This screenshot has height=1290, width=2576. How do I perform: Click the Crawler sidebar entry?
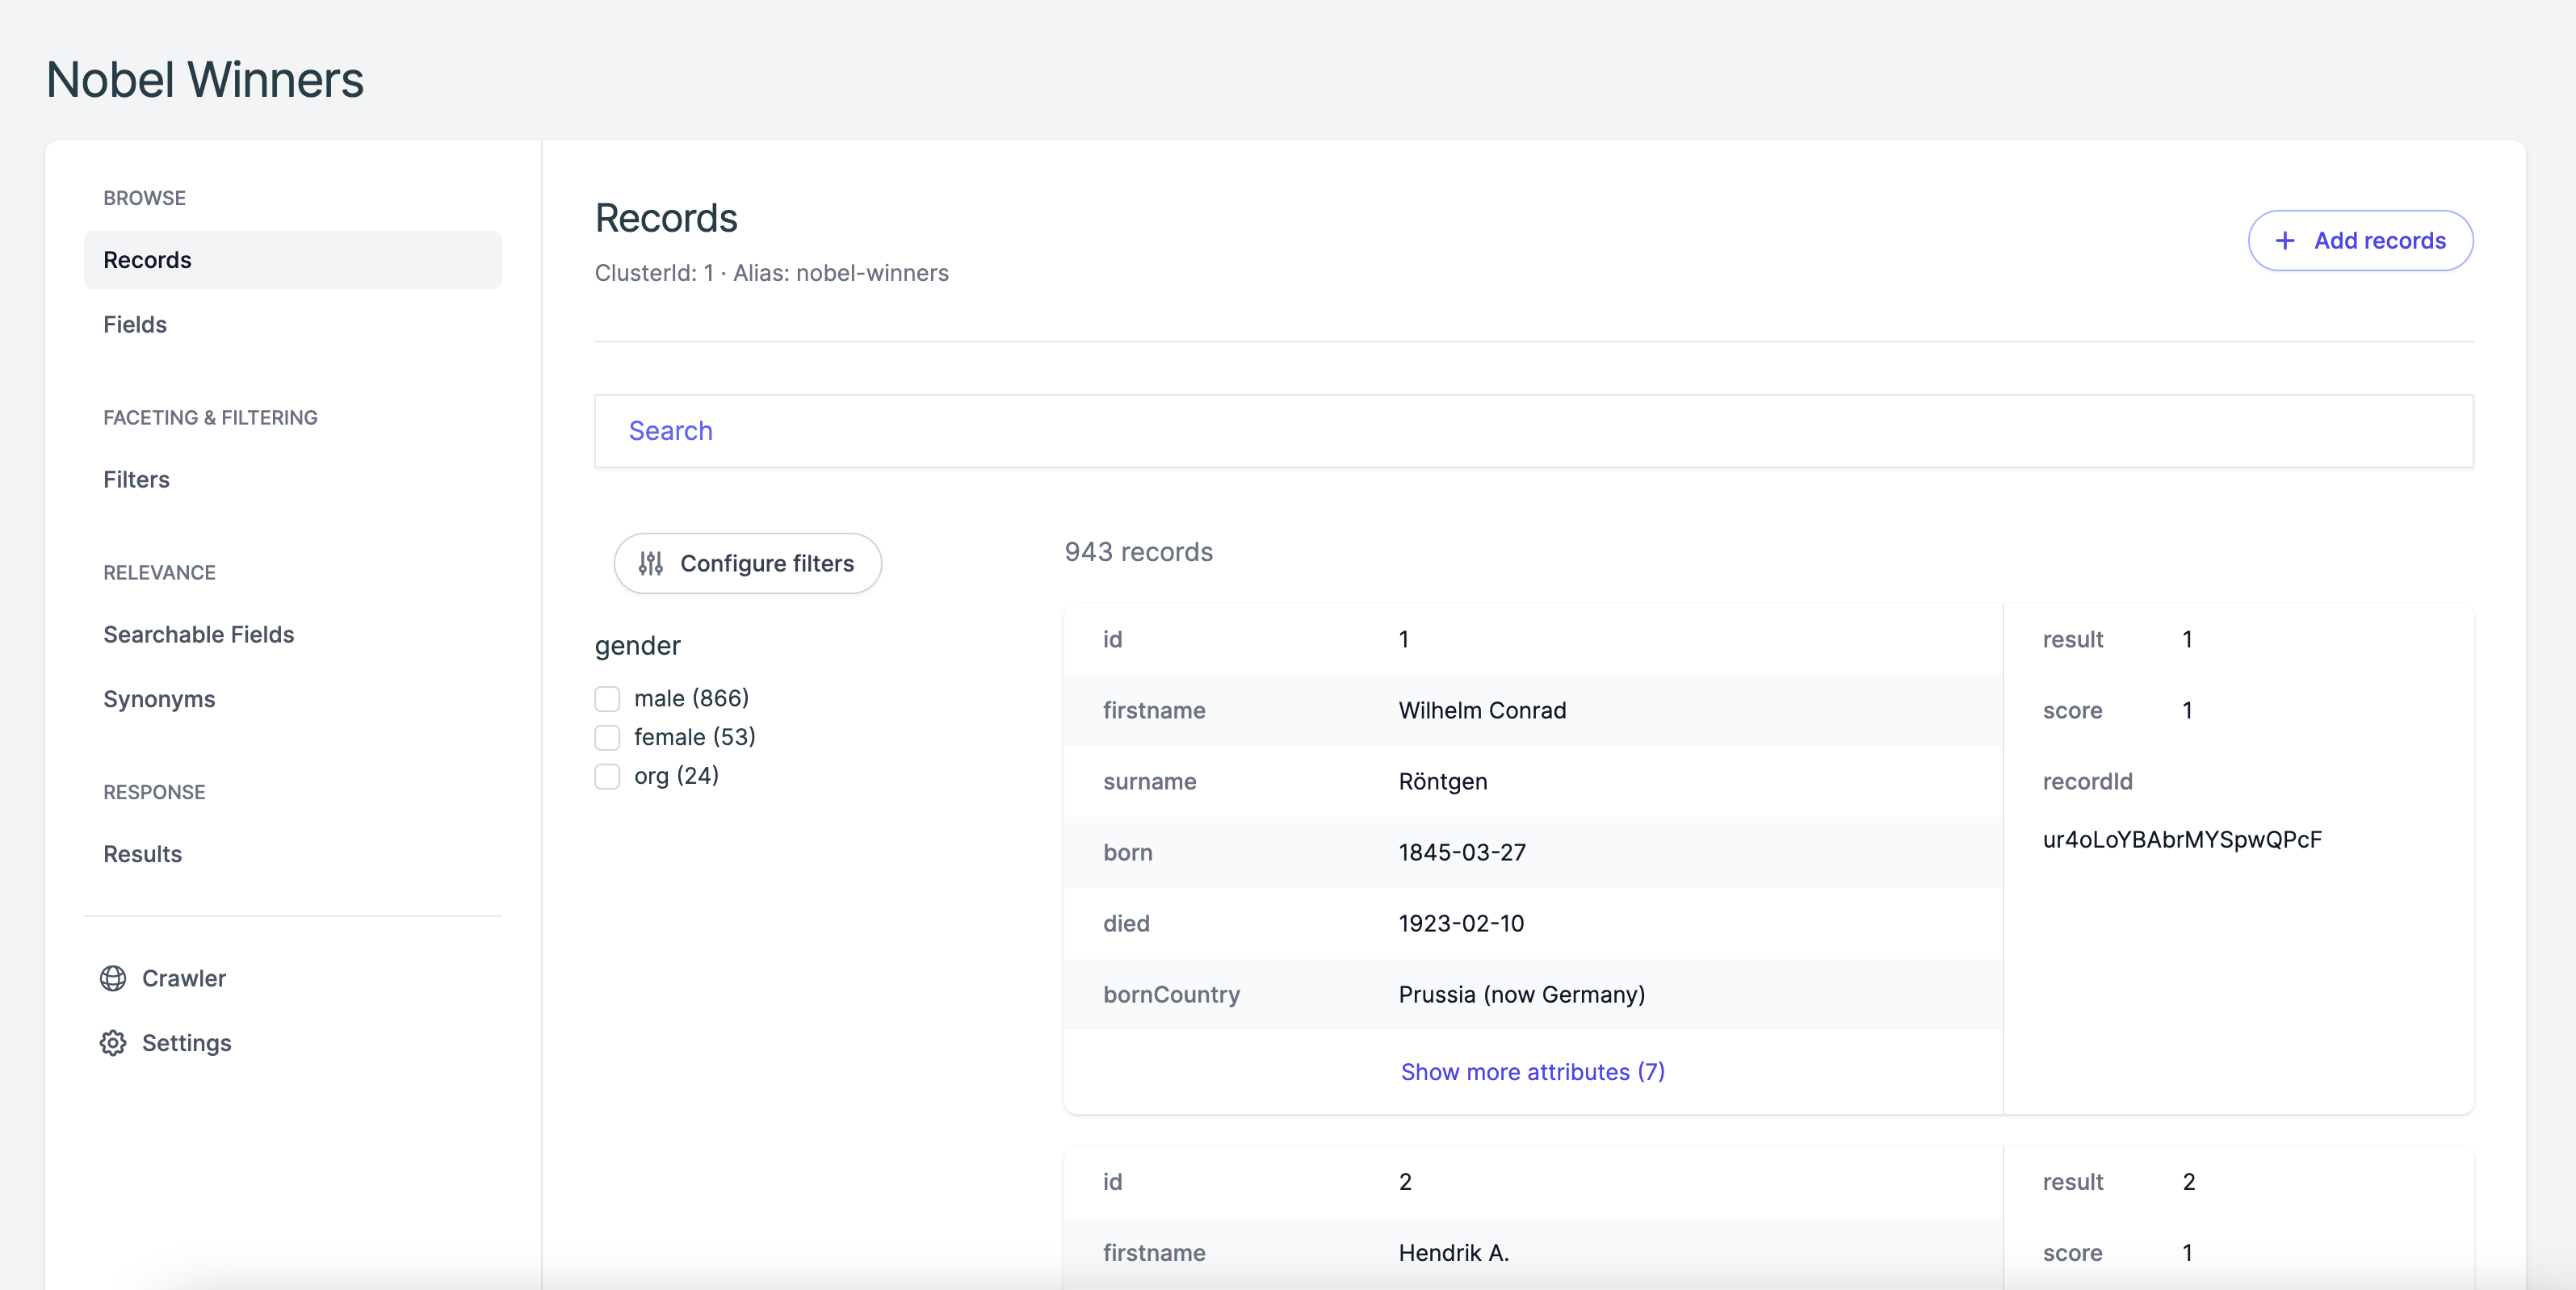pyautogui.click(x=184, y=978)
